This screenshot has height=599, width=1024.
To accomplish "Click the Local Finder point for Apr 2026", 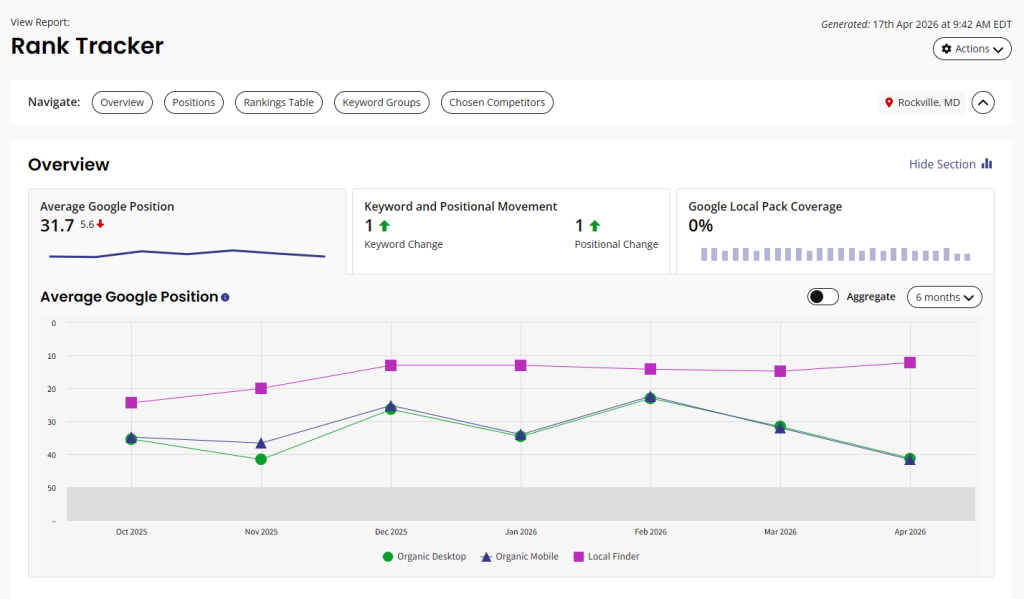I will point(910,363).
